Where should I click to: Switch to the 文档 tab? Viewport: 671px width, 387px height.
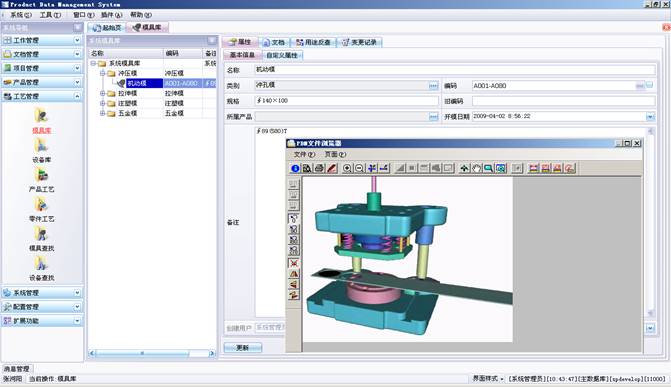(x=274, y=42)
